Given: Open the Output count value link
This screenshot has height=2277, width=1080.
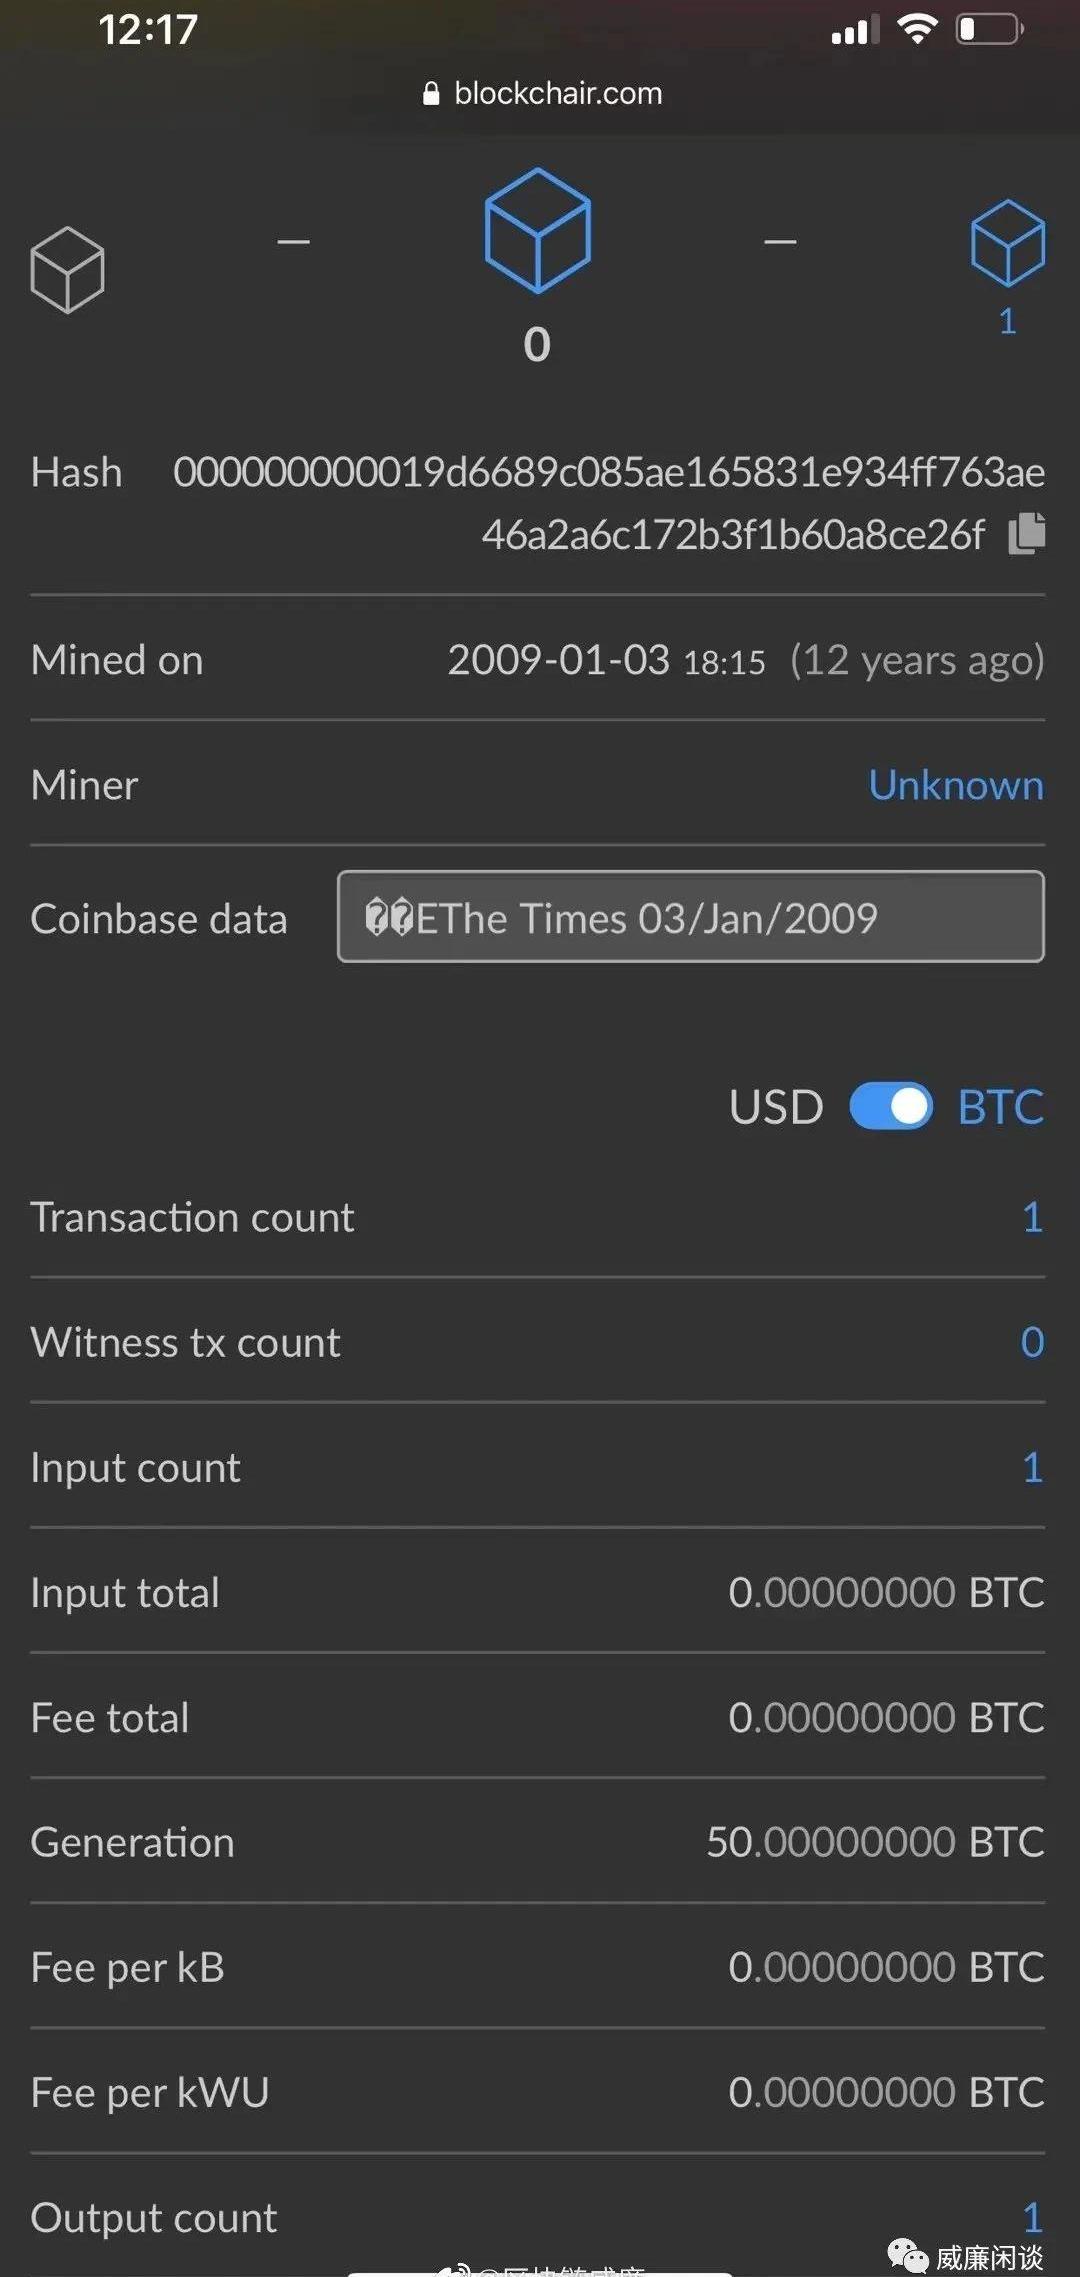Looking at the screenshot, I should coord(1032,2217).
